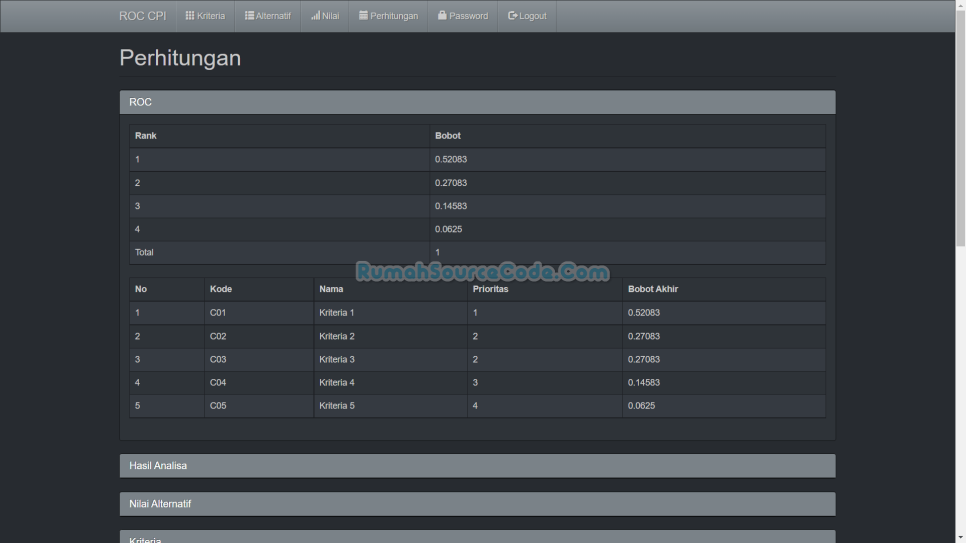Click the Alternatif list icon in navbar

pos(249,16)
